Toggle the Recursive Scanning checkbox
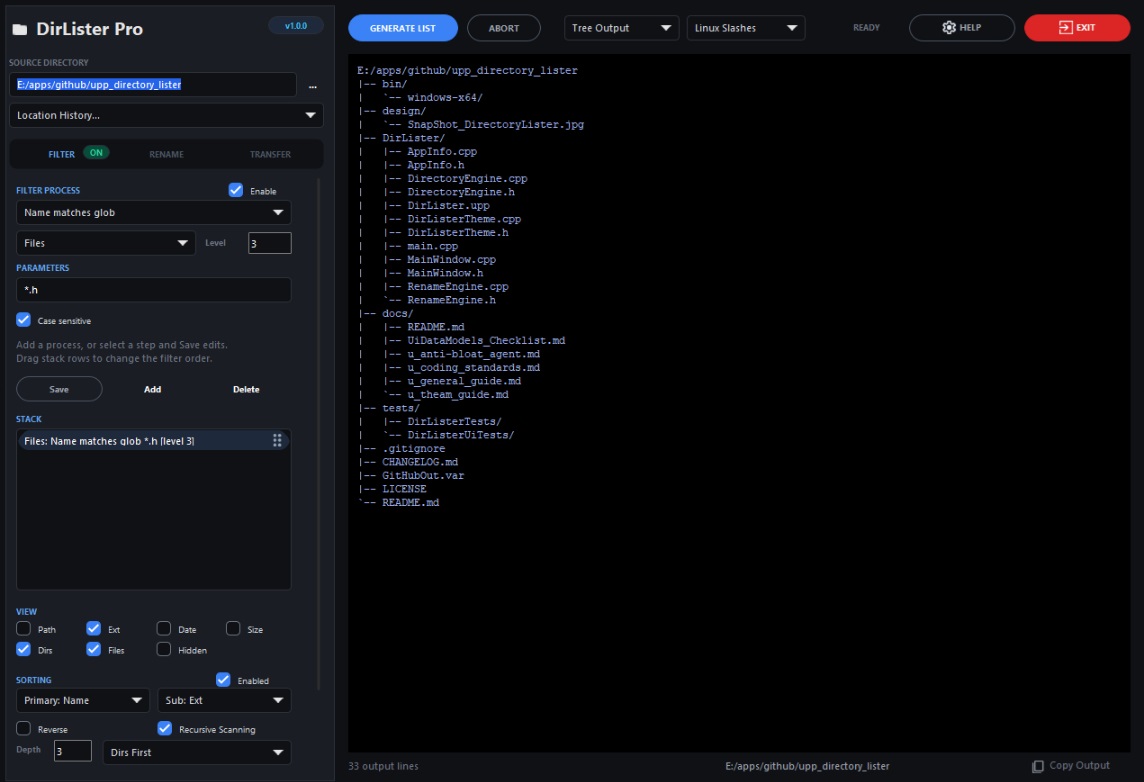Image resolution: width=1144 pixels, height=782 pixels. click(x=165, y=729)
